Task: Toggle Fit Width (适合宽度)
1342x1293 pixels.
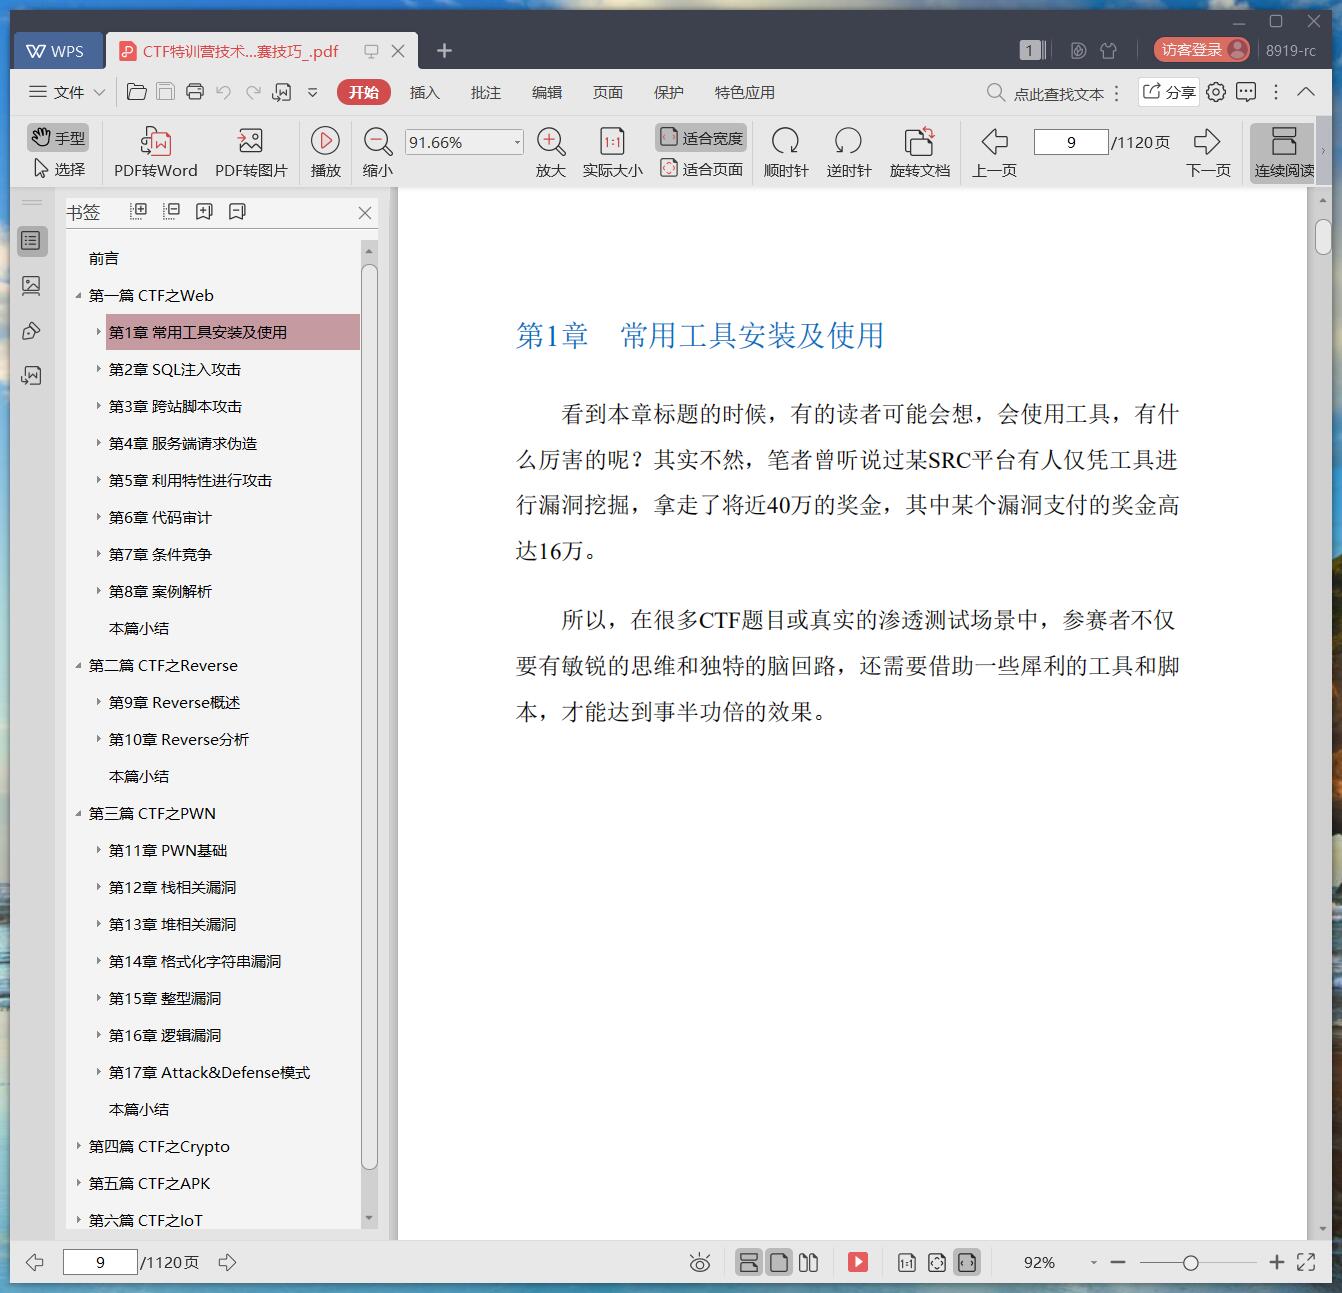Action: tap(701, 137)
